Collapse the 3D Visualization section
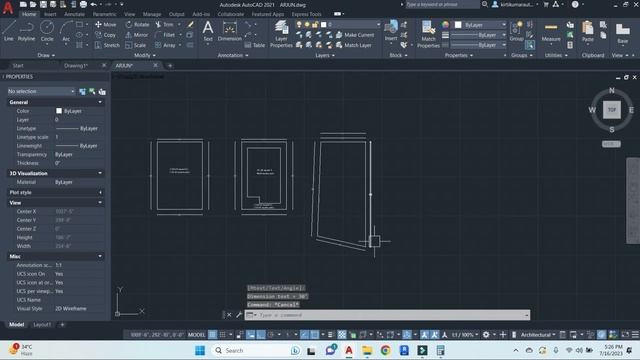Image resolution: width=640 pixels, height=360 pixels. (x=100, y=173)
